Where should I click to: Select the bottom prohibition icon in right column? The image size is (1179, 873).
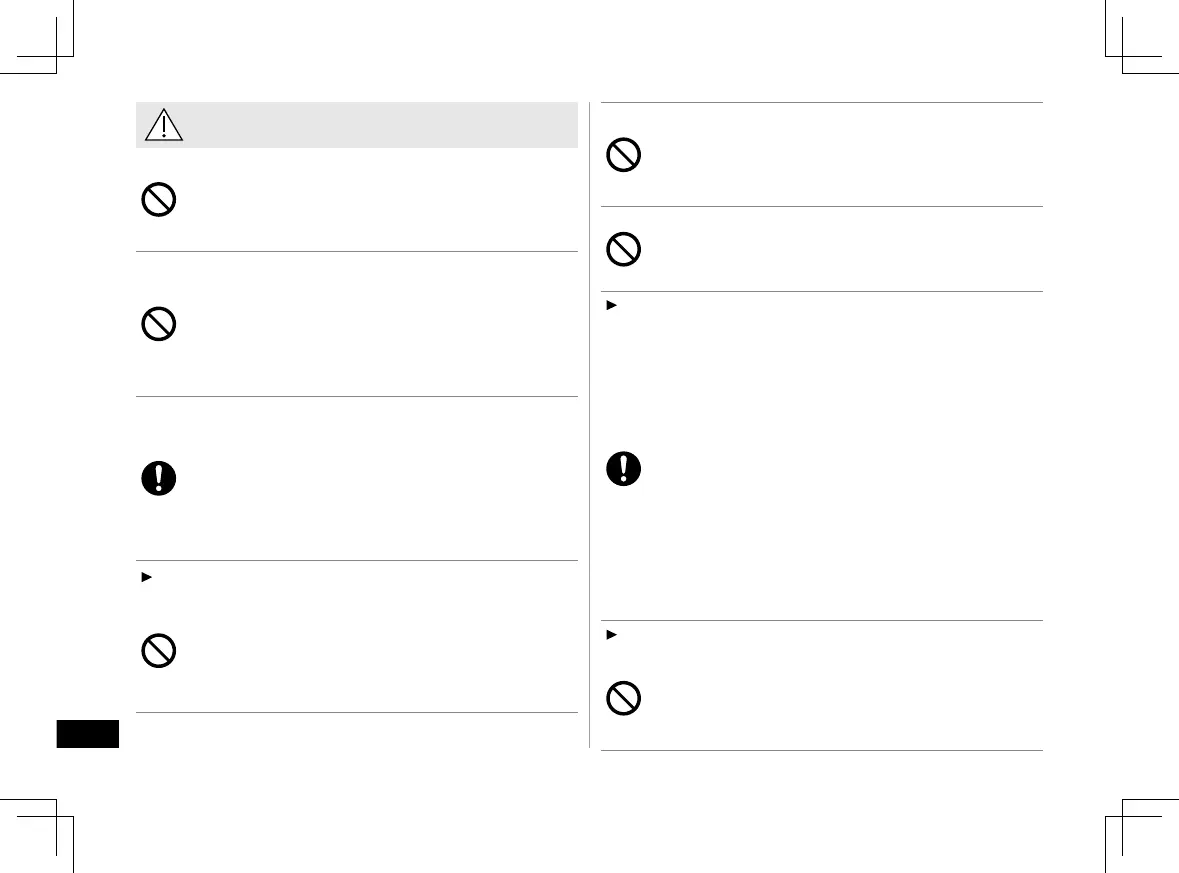tap(624, 698)
